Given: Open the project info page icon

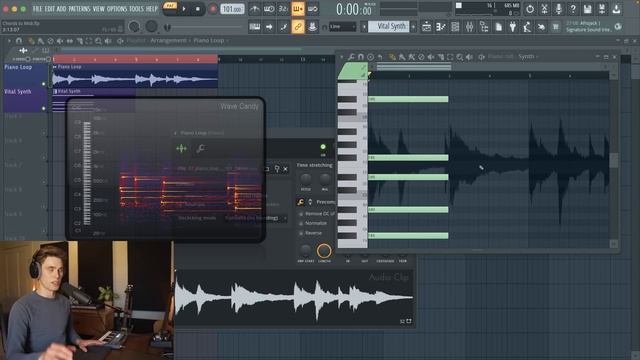Looking at the screenshot, I should pos(498,27).
